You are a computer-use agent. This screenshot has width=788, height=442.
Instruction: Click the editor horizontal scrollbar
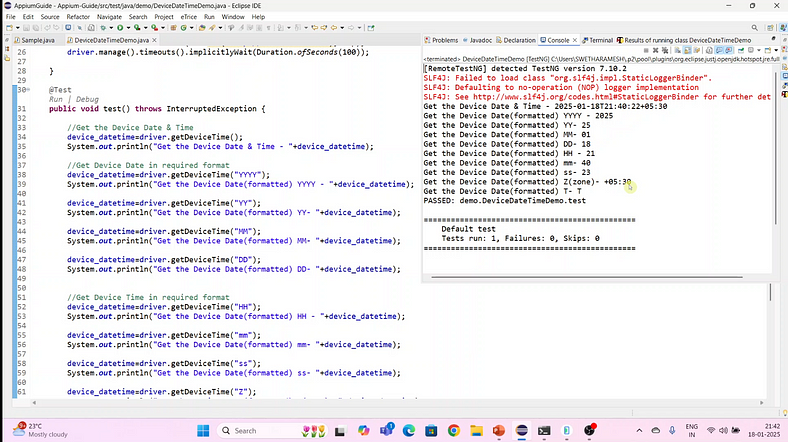[x=397, y=403]
